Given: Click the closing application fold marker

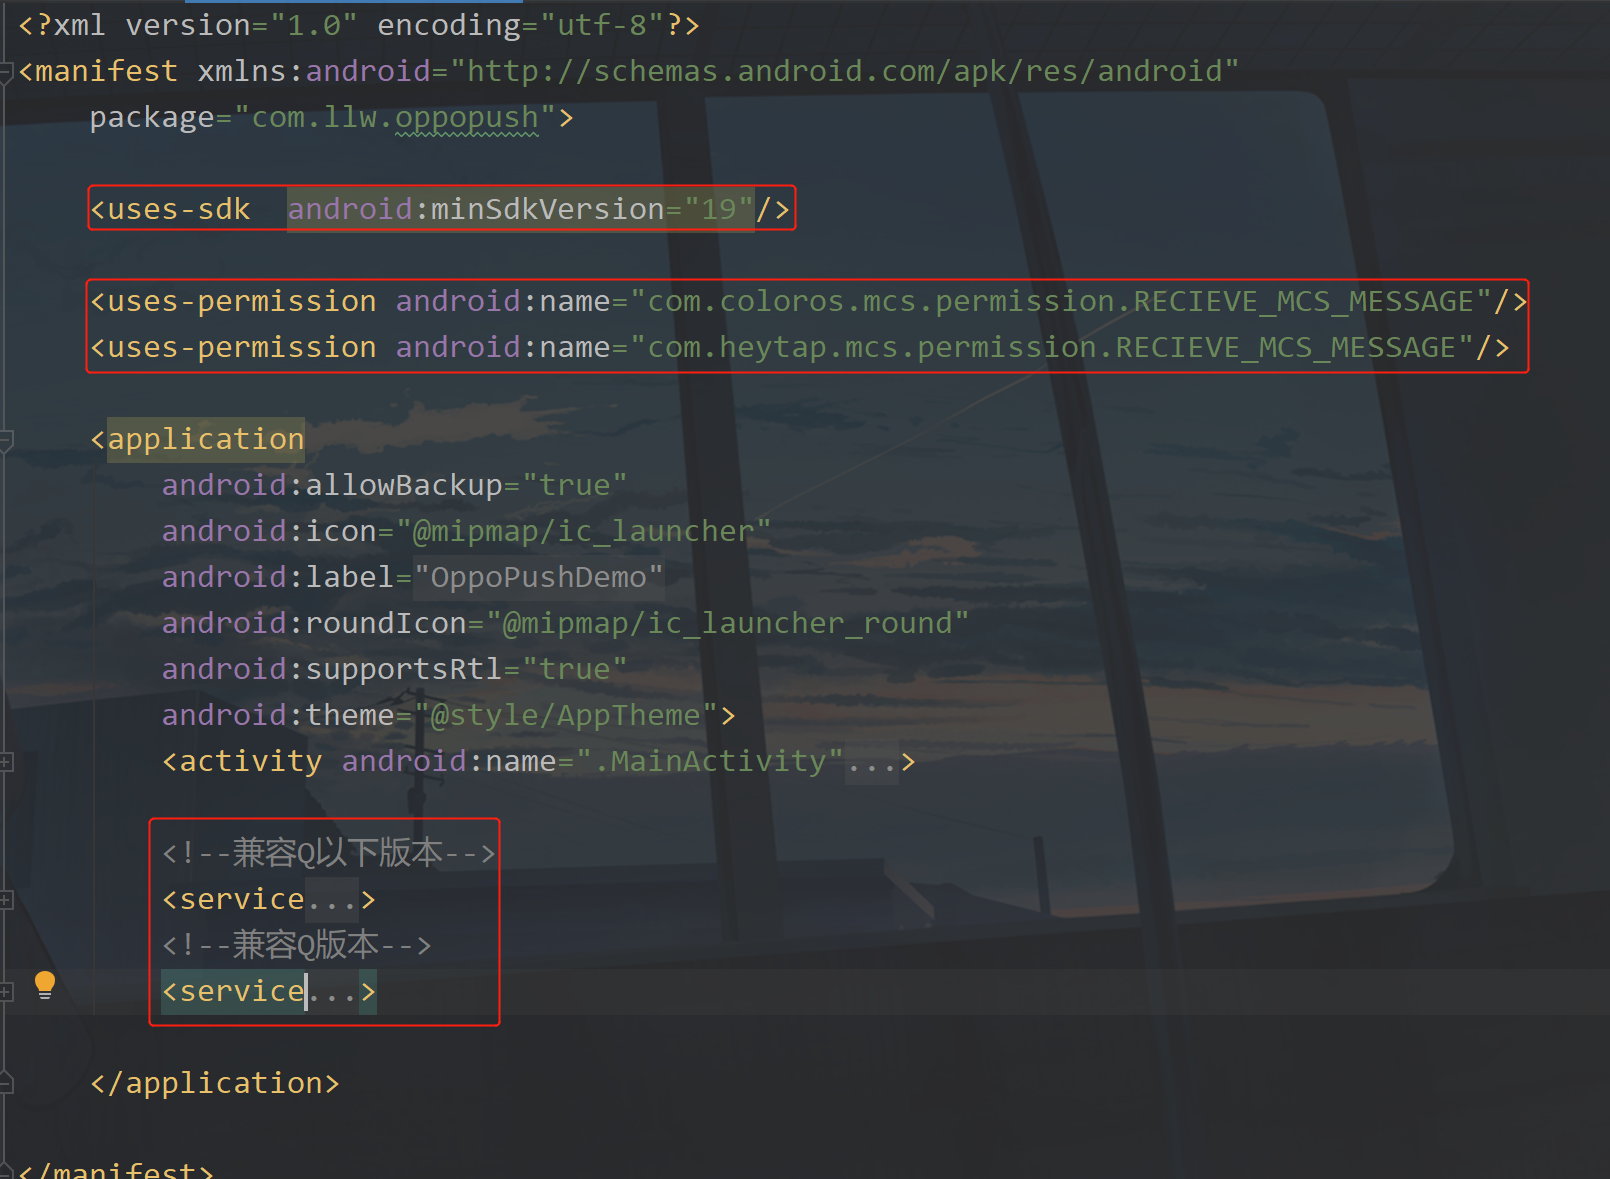Looking at the screenshot, I should coord(5,1083).
